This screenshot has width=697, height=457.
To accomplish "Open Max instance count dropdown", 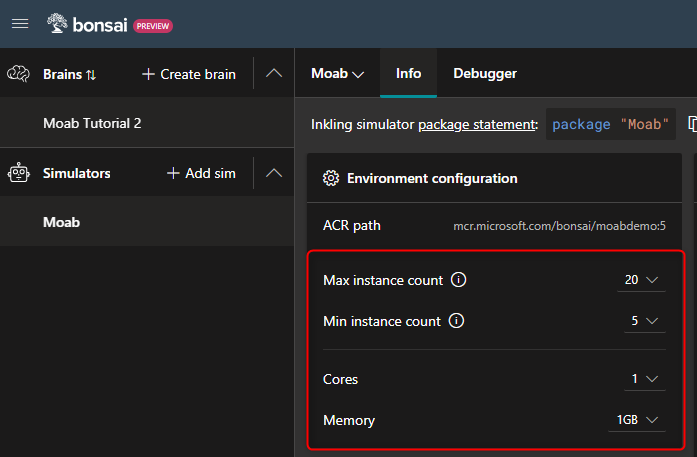I will pos(641,280).
